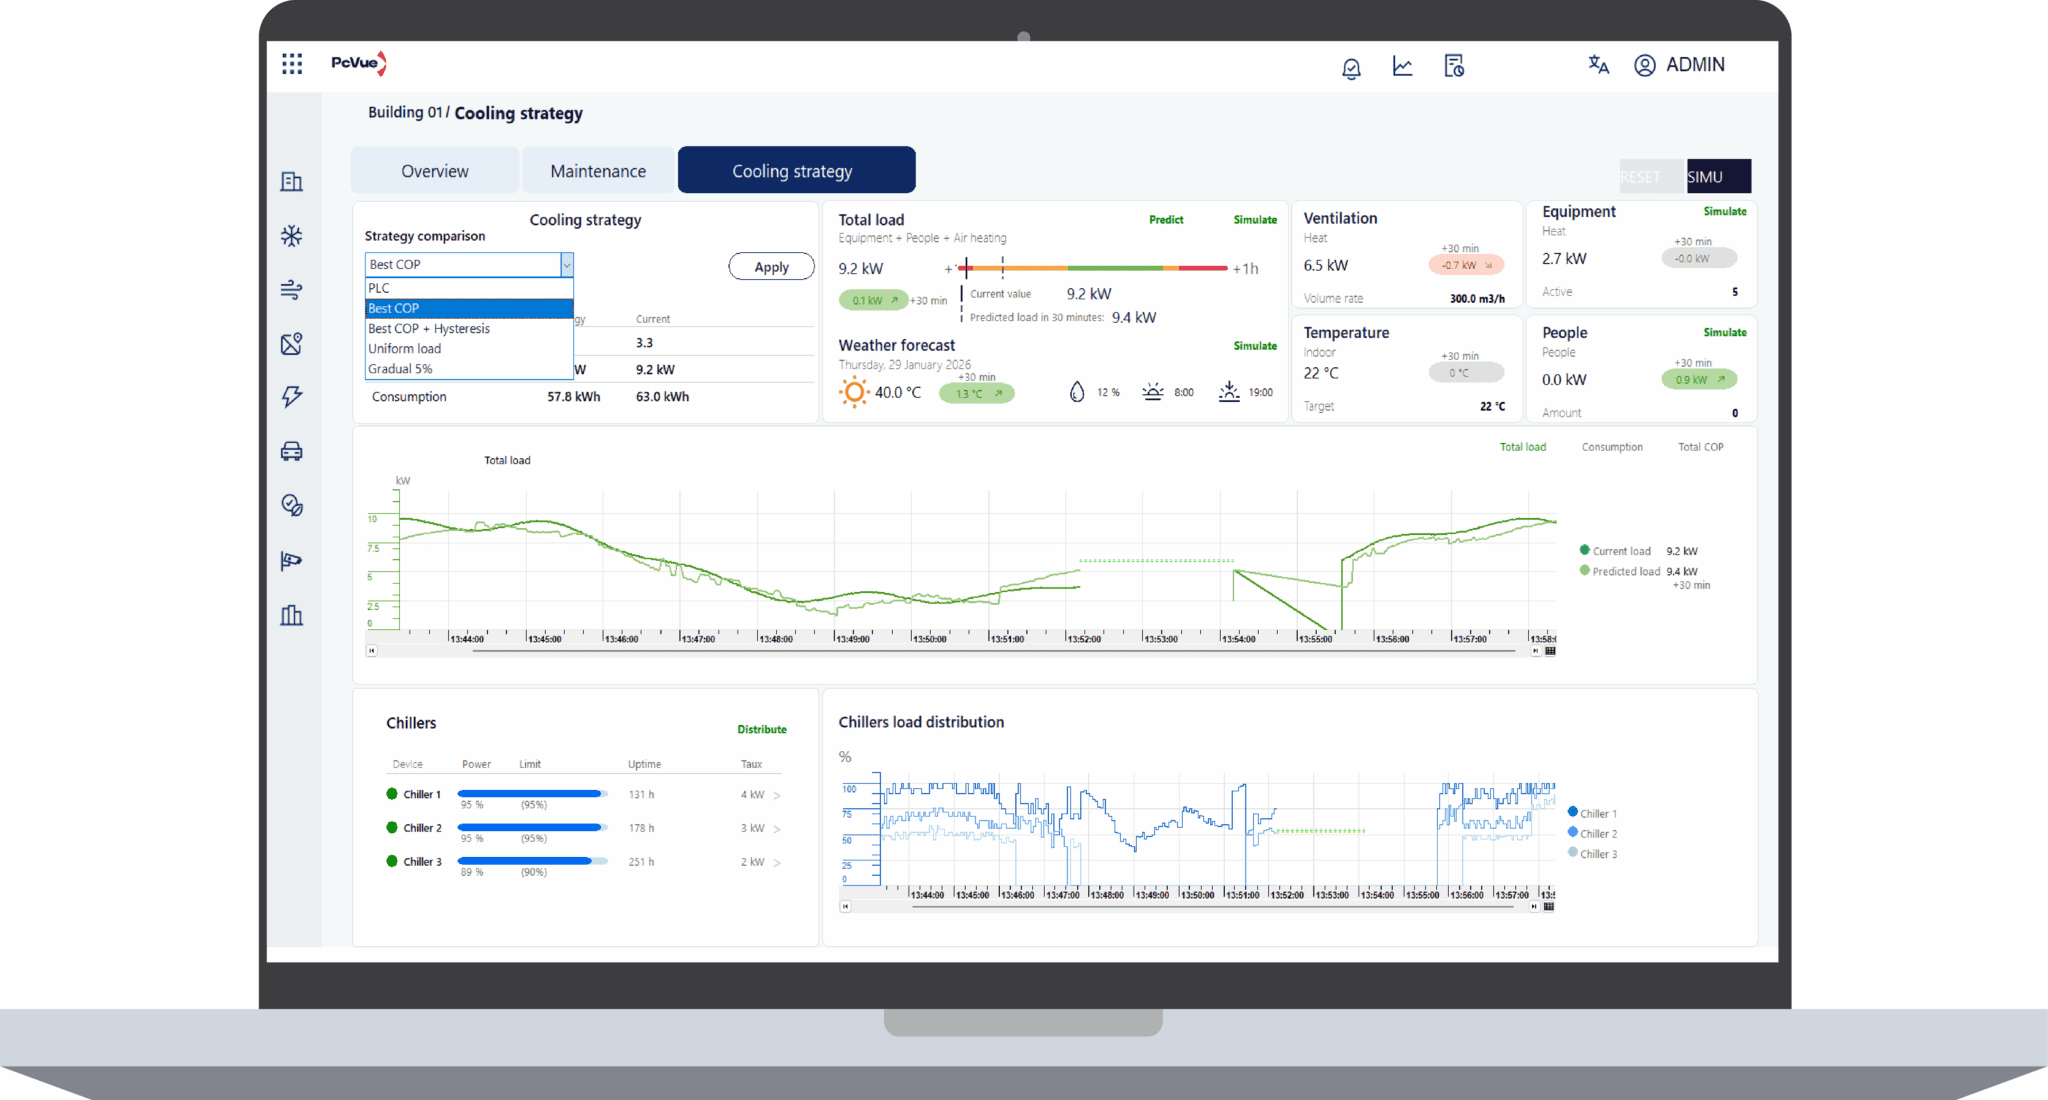Screen dimensions: 2048x1100
Task: Switch to the Maintenance tab
Action: pos(598,171)
